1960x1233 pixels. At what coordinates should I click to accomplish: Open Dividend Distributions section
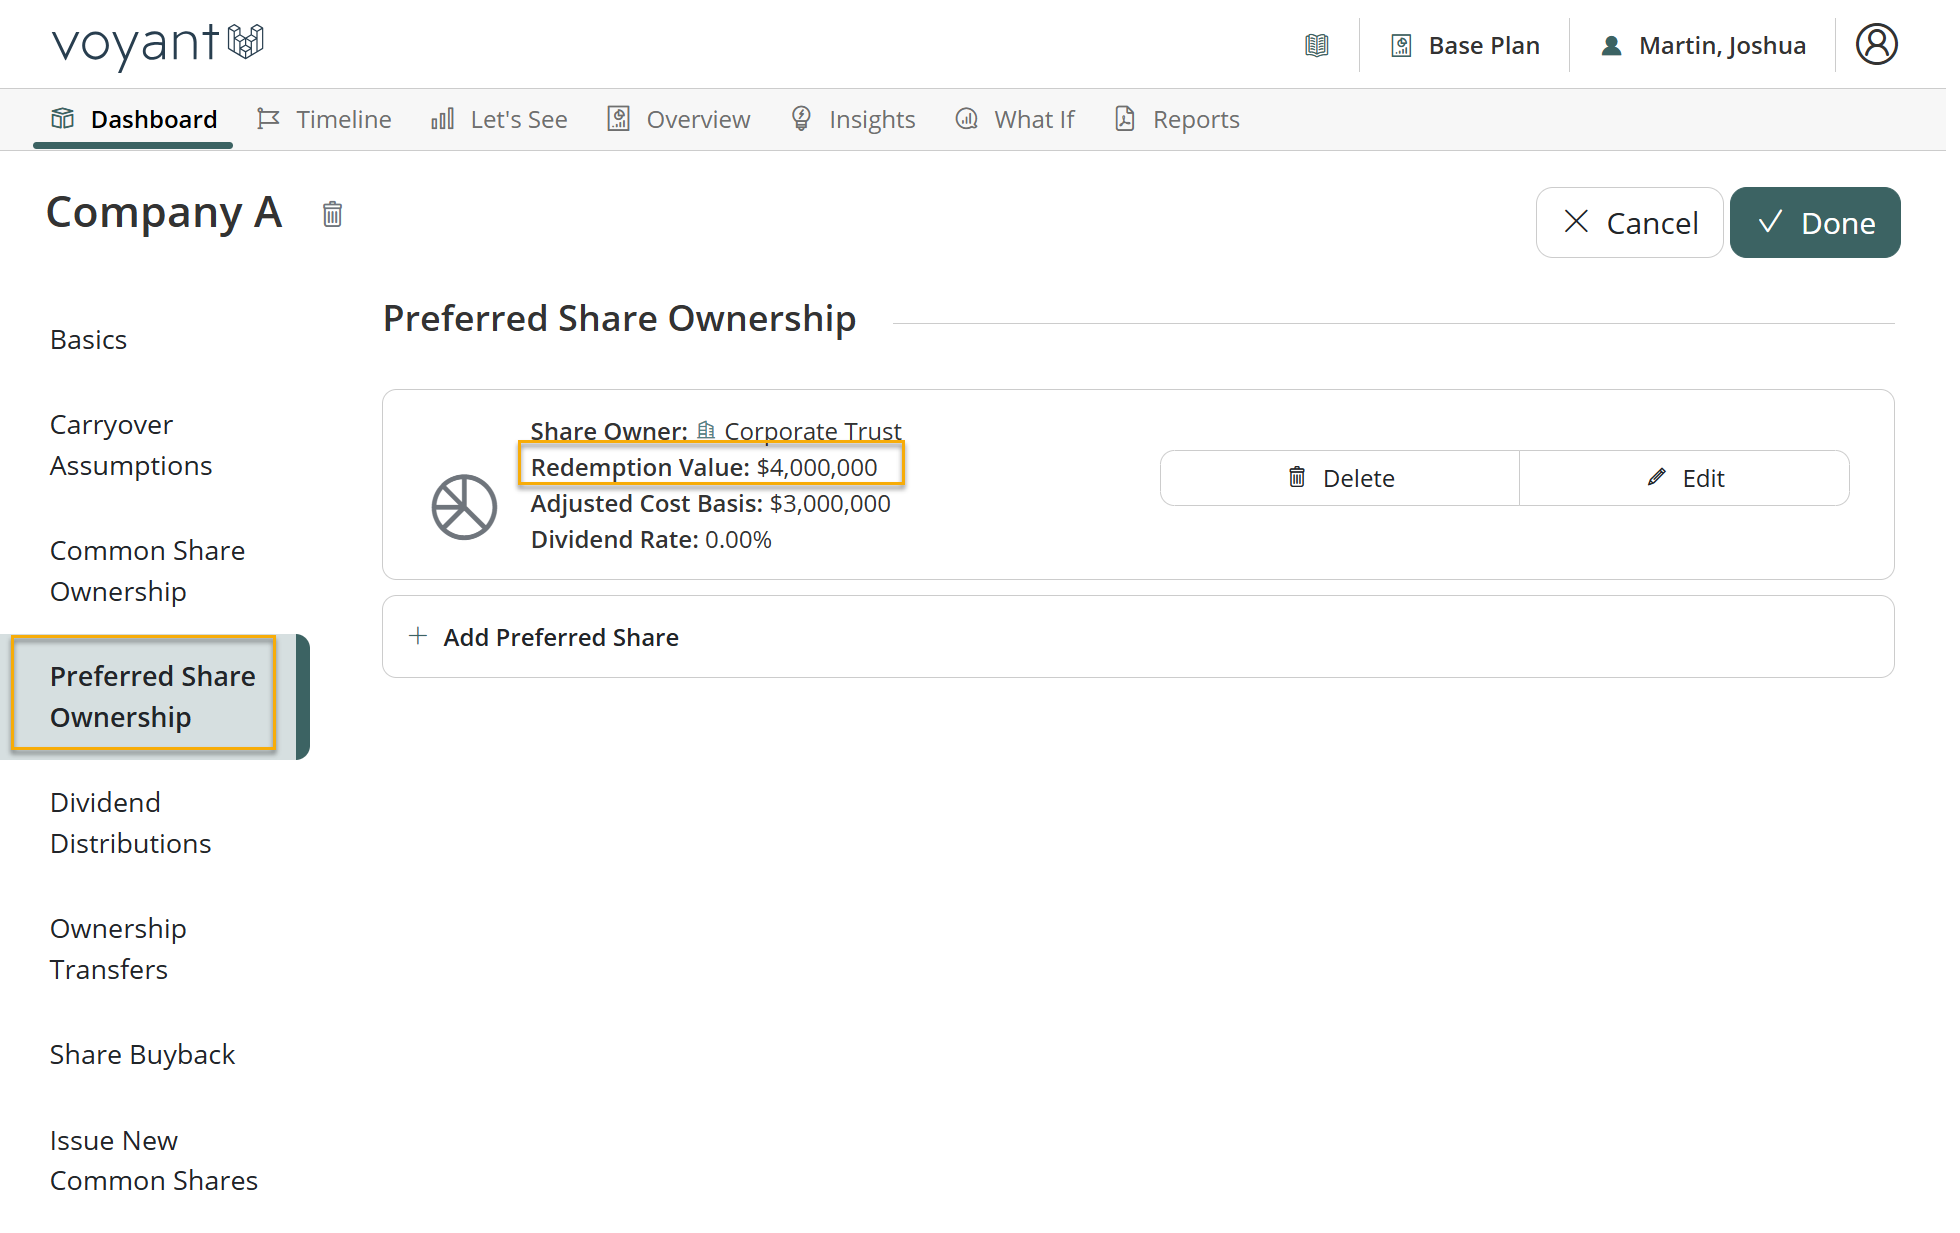coord(131,823)
